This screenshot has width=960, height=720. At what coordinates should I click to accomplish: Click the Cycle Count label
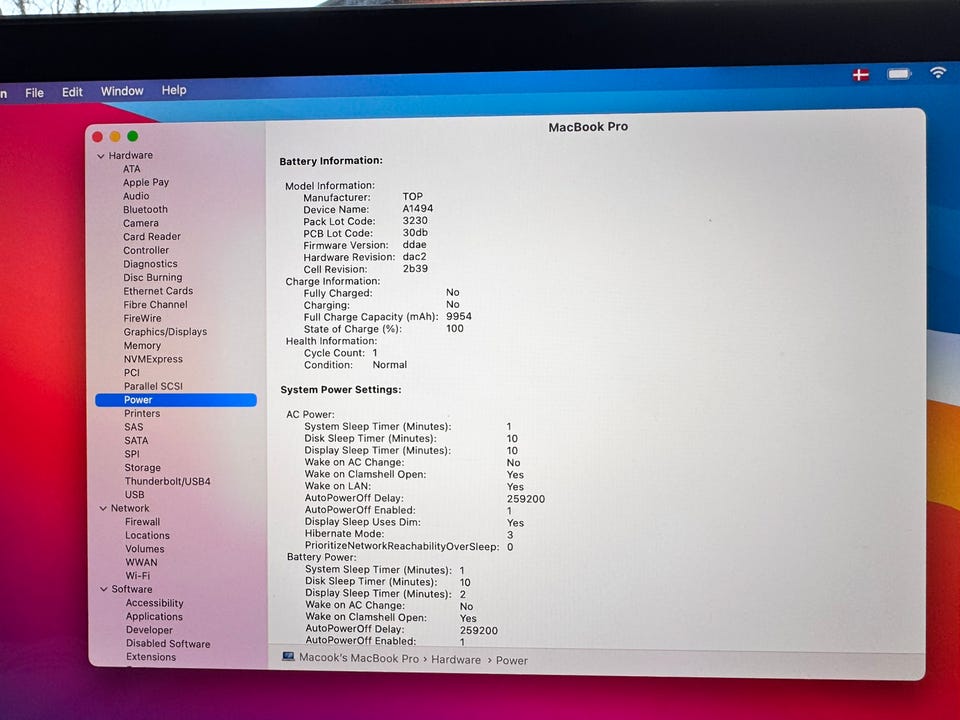pos(334,353)
